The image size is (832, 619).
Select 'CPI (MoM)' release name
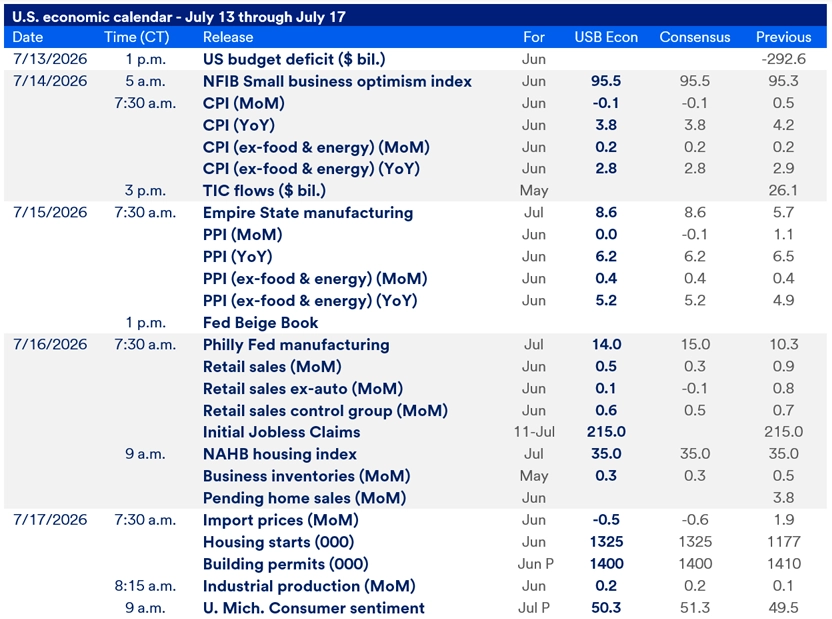pyautogui.click(x=244, y=103)
